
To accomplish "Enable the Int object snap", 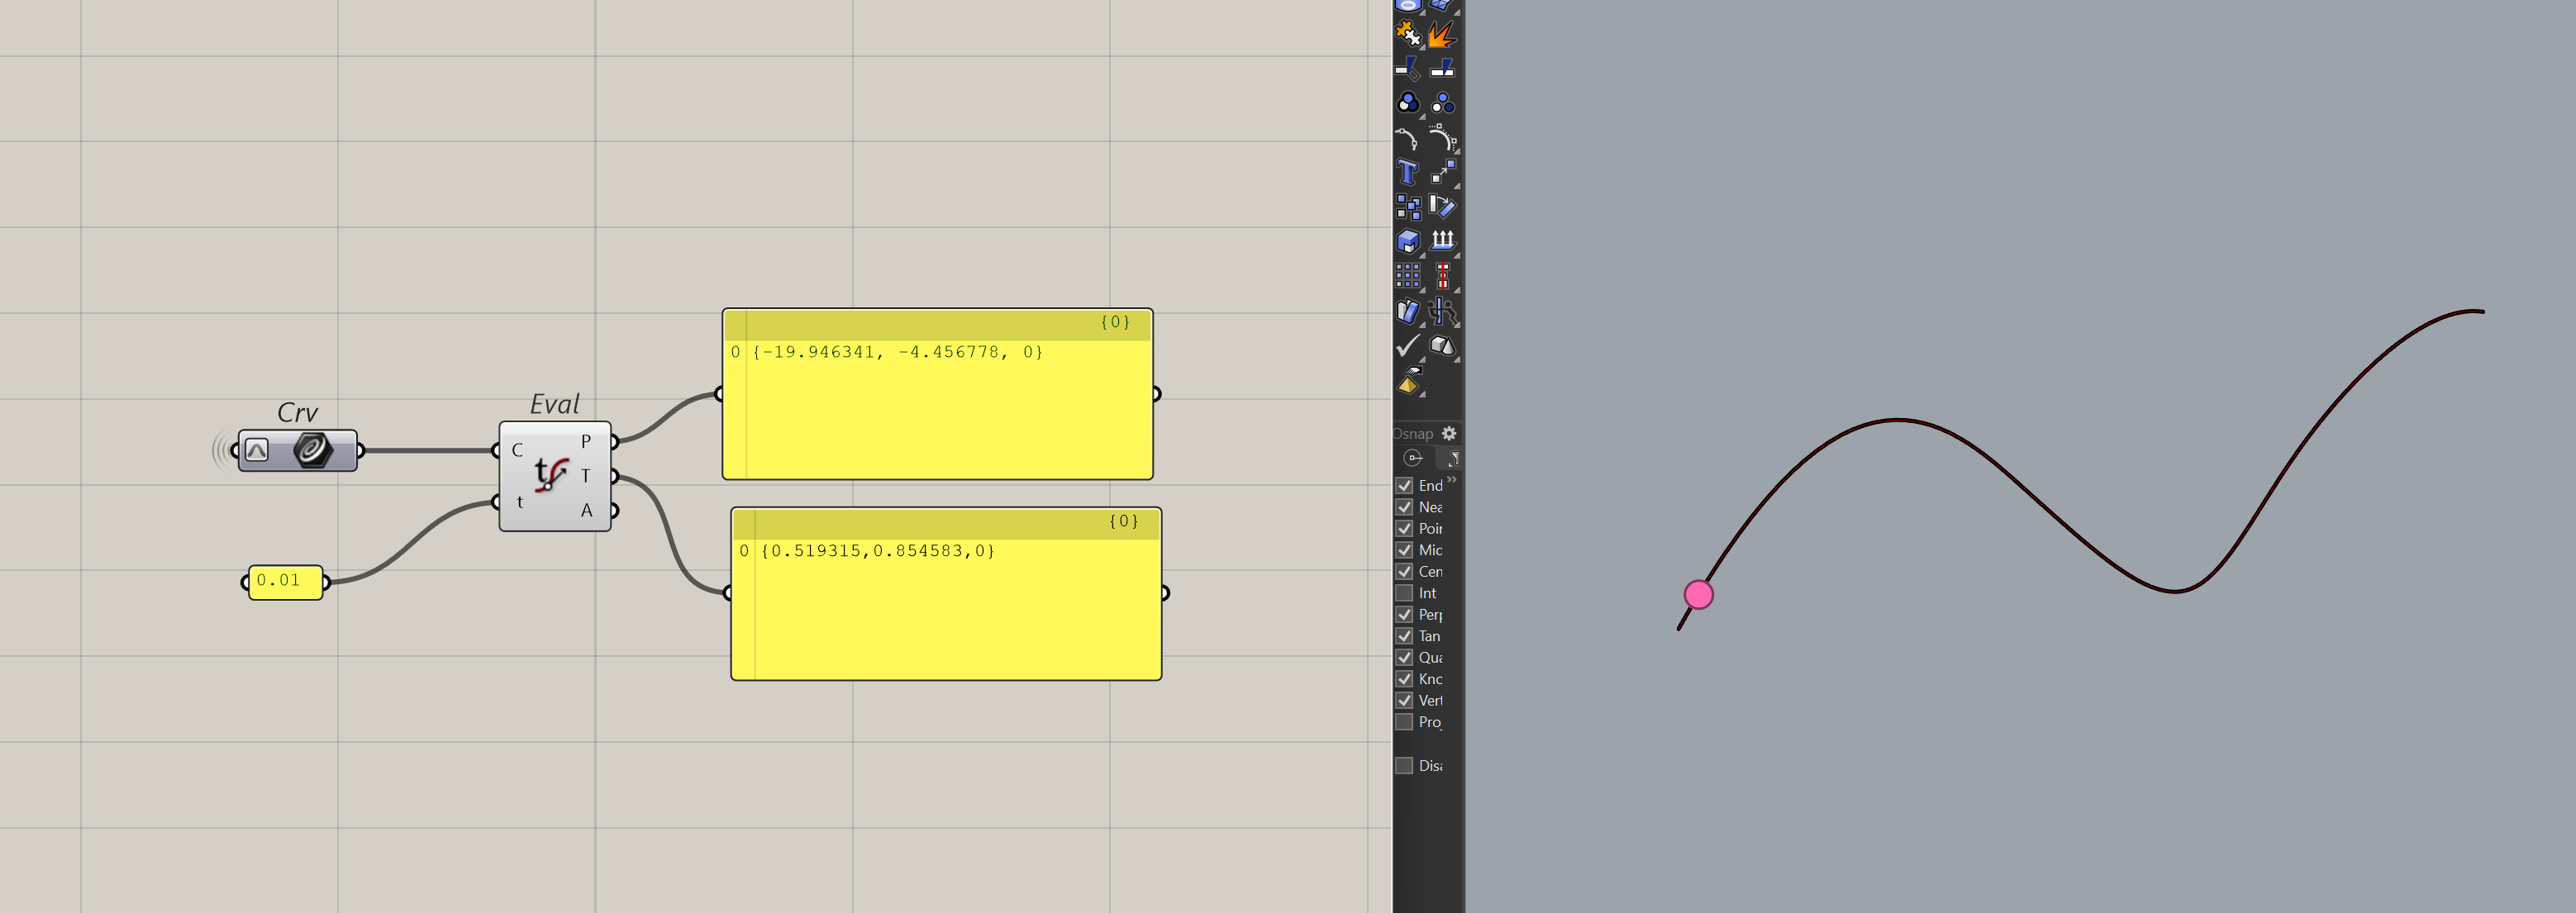I will (1404, 593).
